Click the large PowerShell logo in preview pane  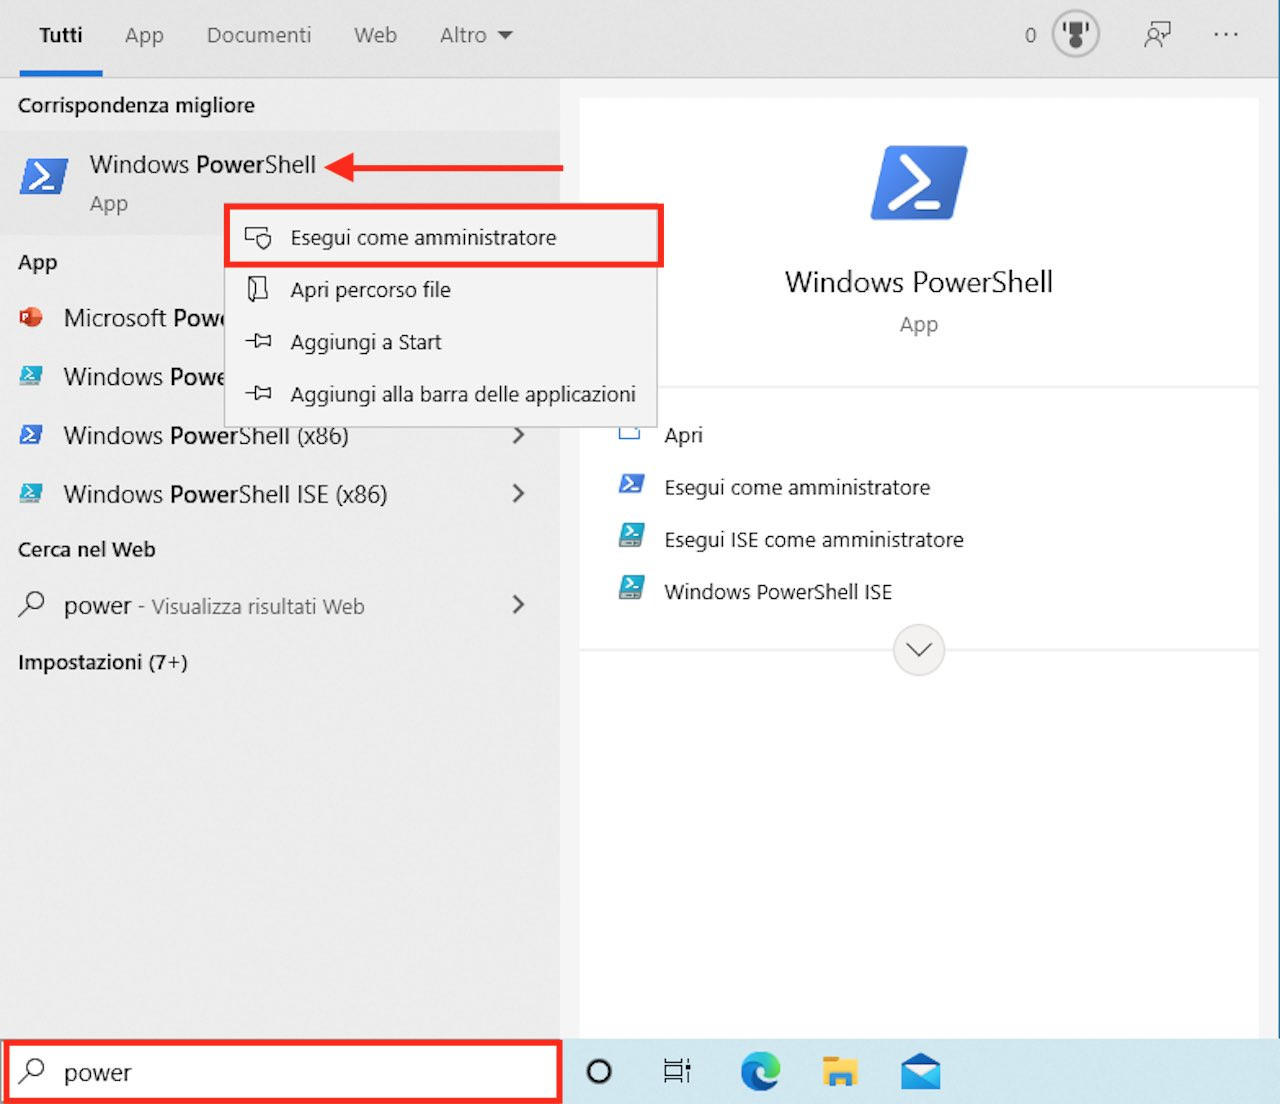coord(918,183)
